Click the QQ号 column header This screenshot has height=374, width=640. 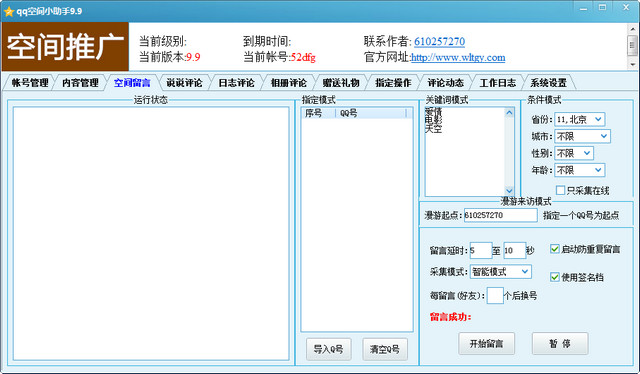click(x=371, y=113)
